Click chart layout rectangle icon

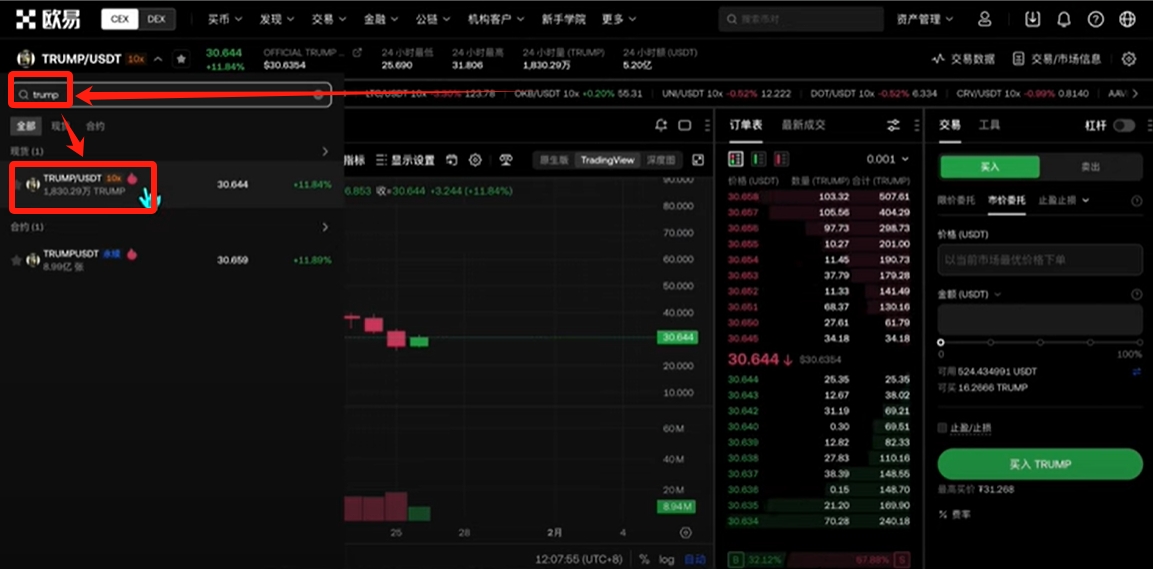pyautogui.click(x=685, y=125)
